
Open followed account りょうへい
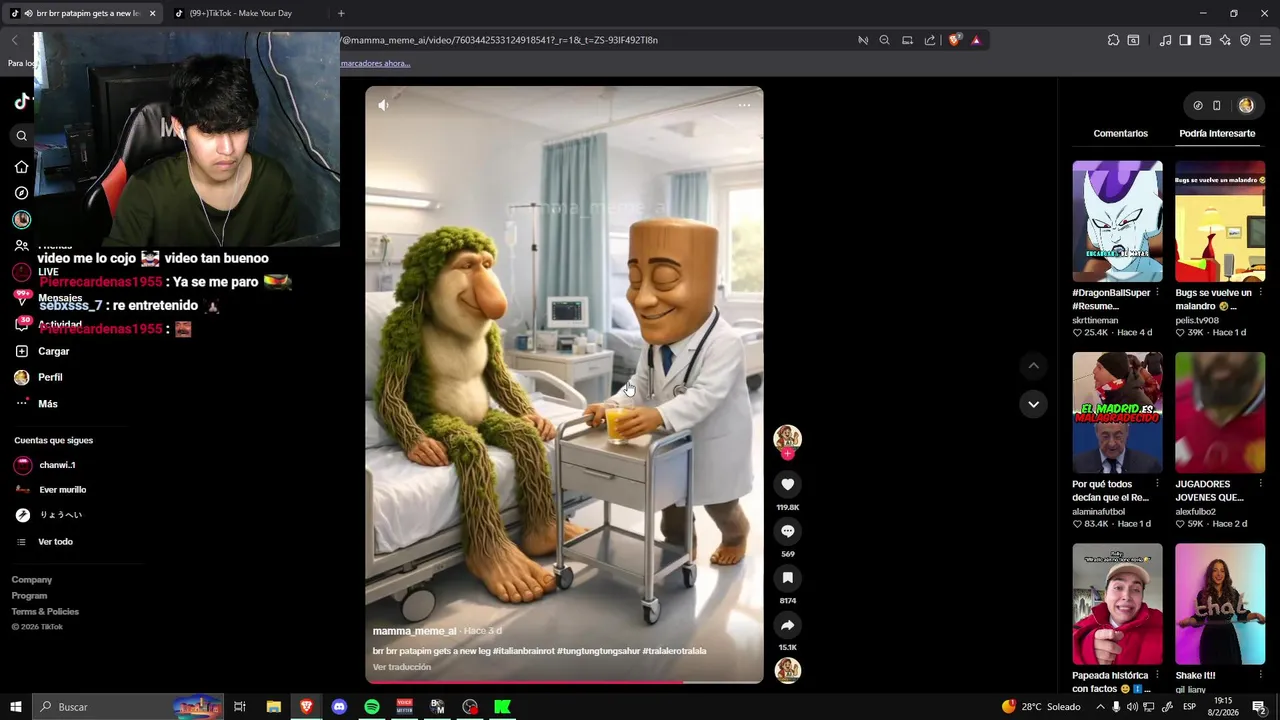(x=48, y=515)
